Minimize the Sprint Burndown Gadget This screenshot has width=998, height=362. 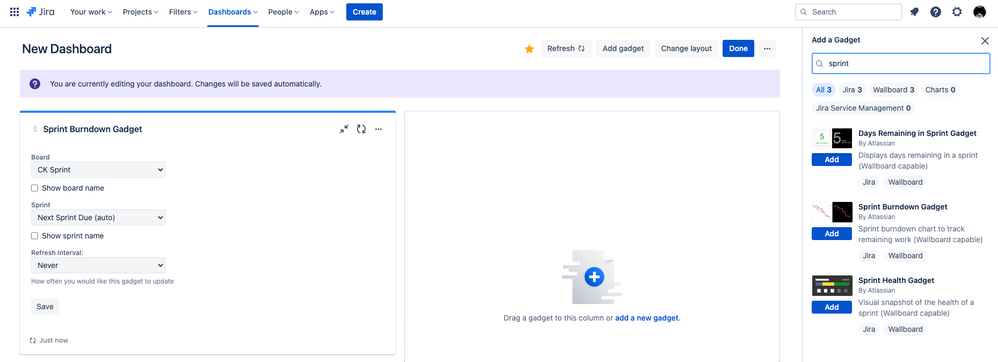tap(344, 129)
